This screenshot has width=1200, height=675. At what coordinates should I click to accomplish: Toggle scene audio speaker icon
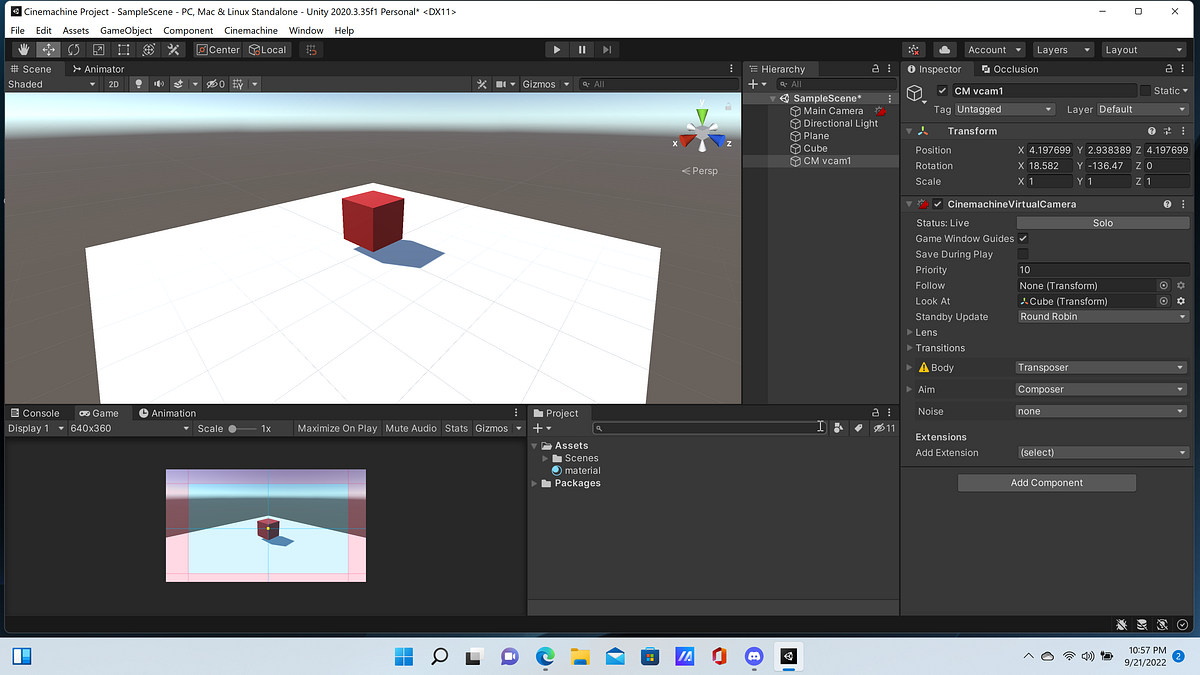(x=158, y=84)
